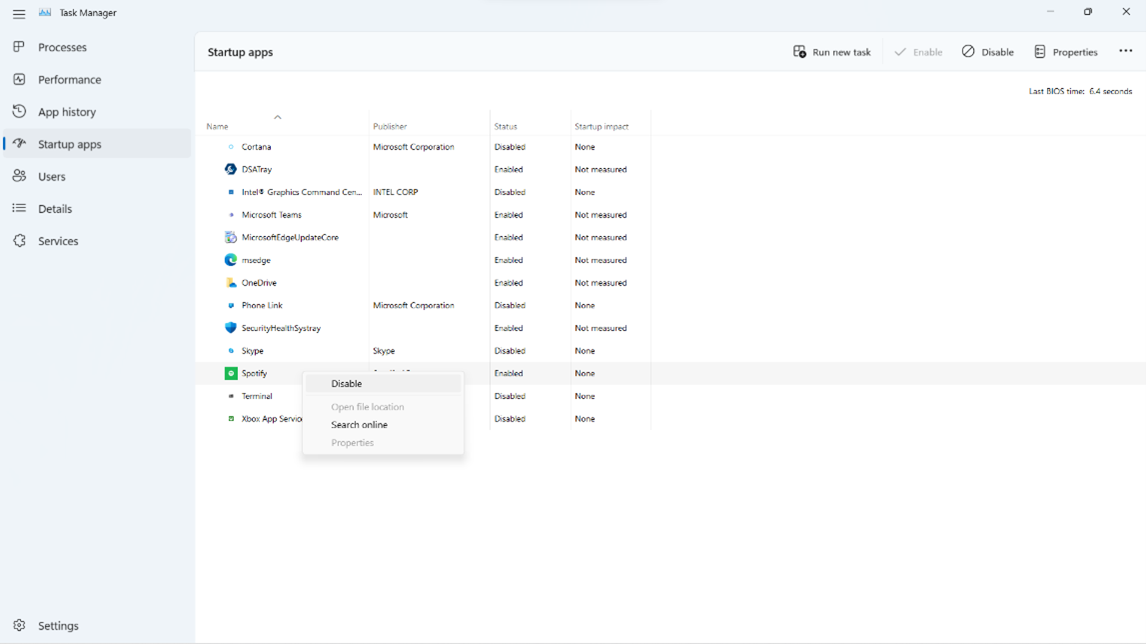Open the toolbar Properties button
1146x644 pixels.
[1065, 52]
